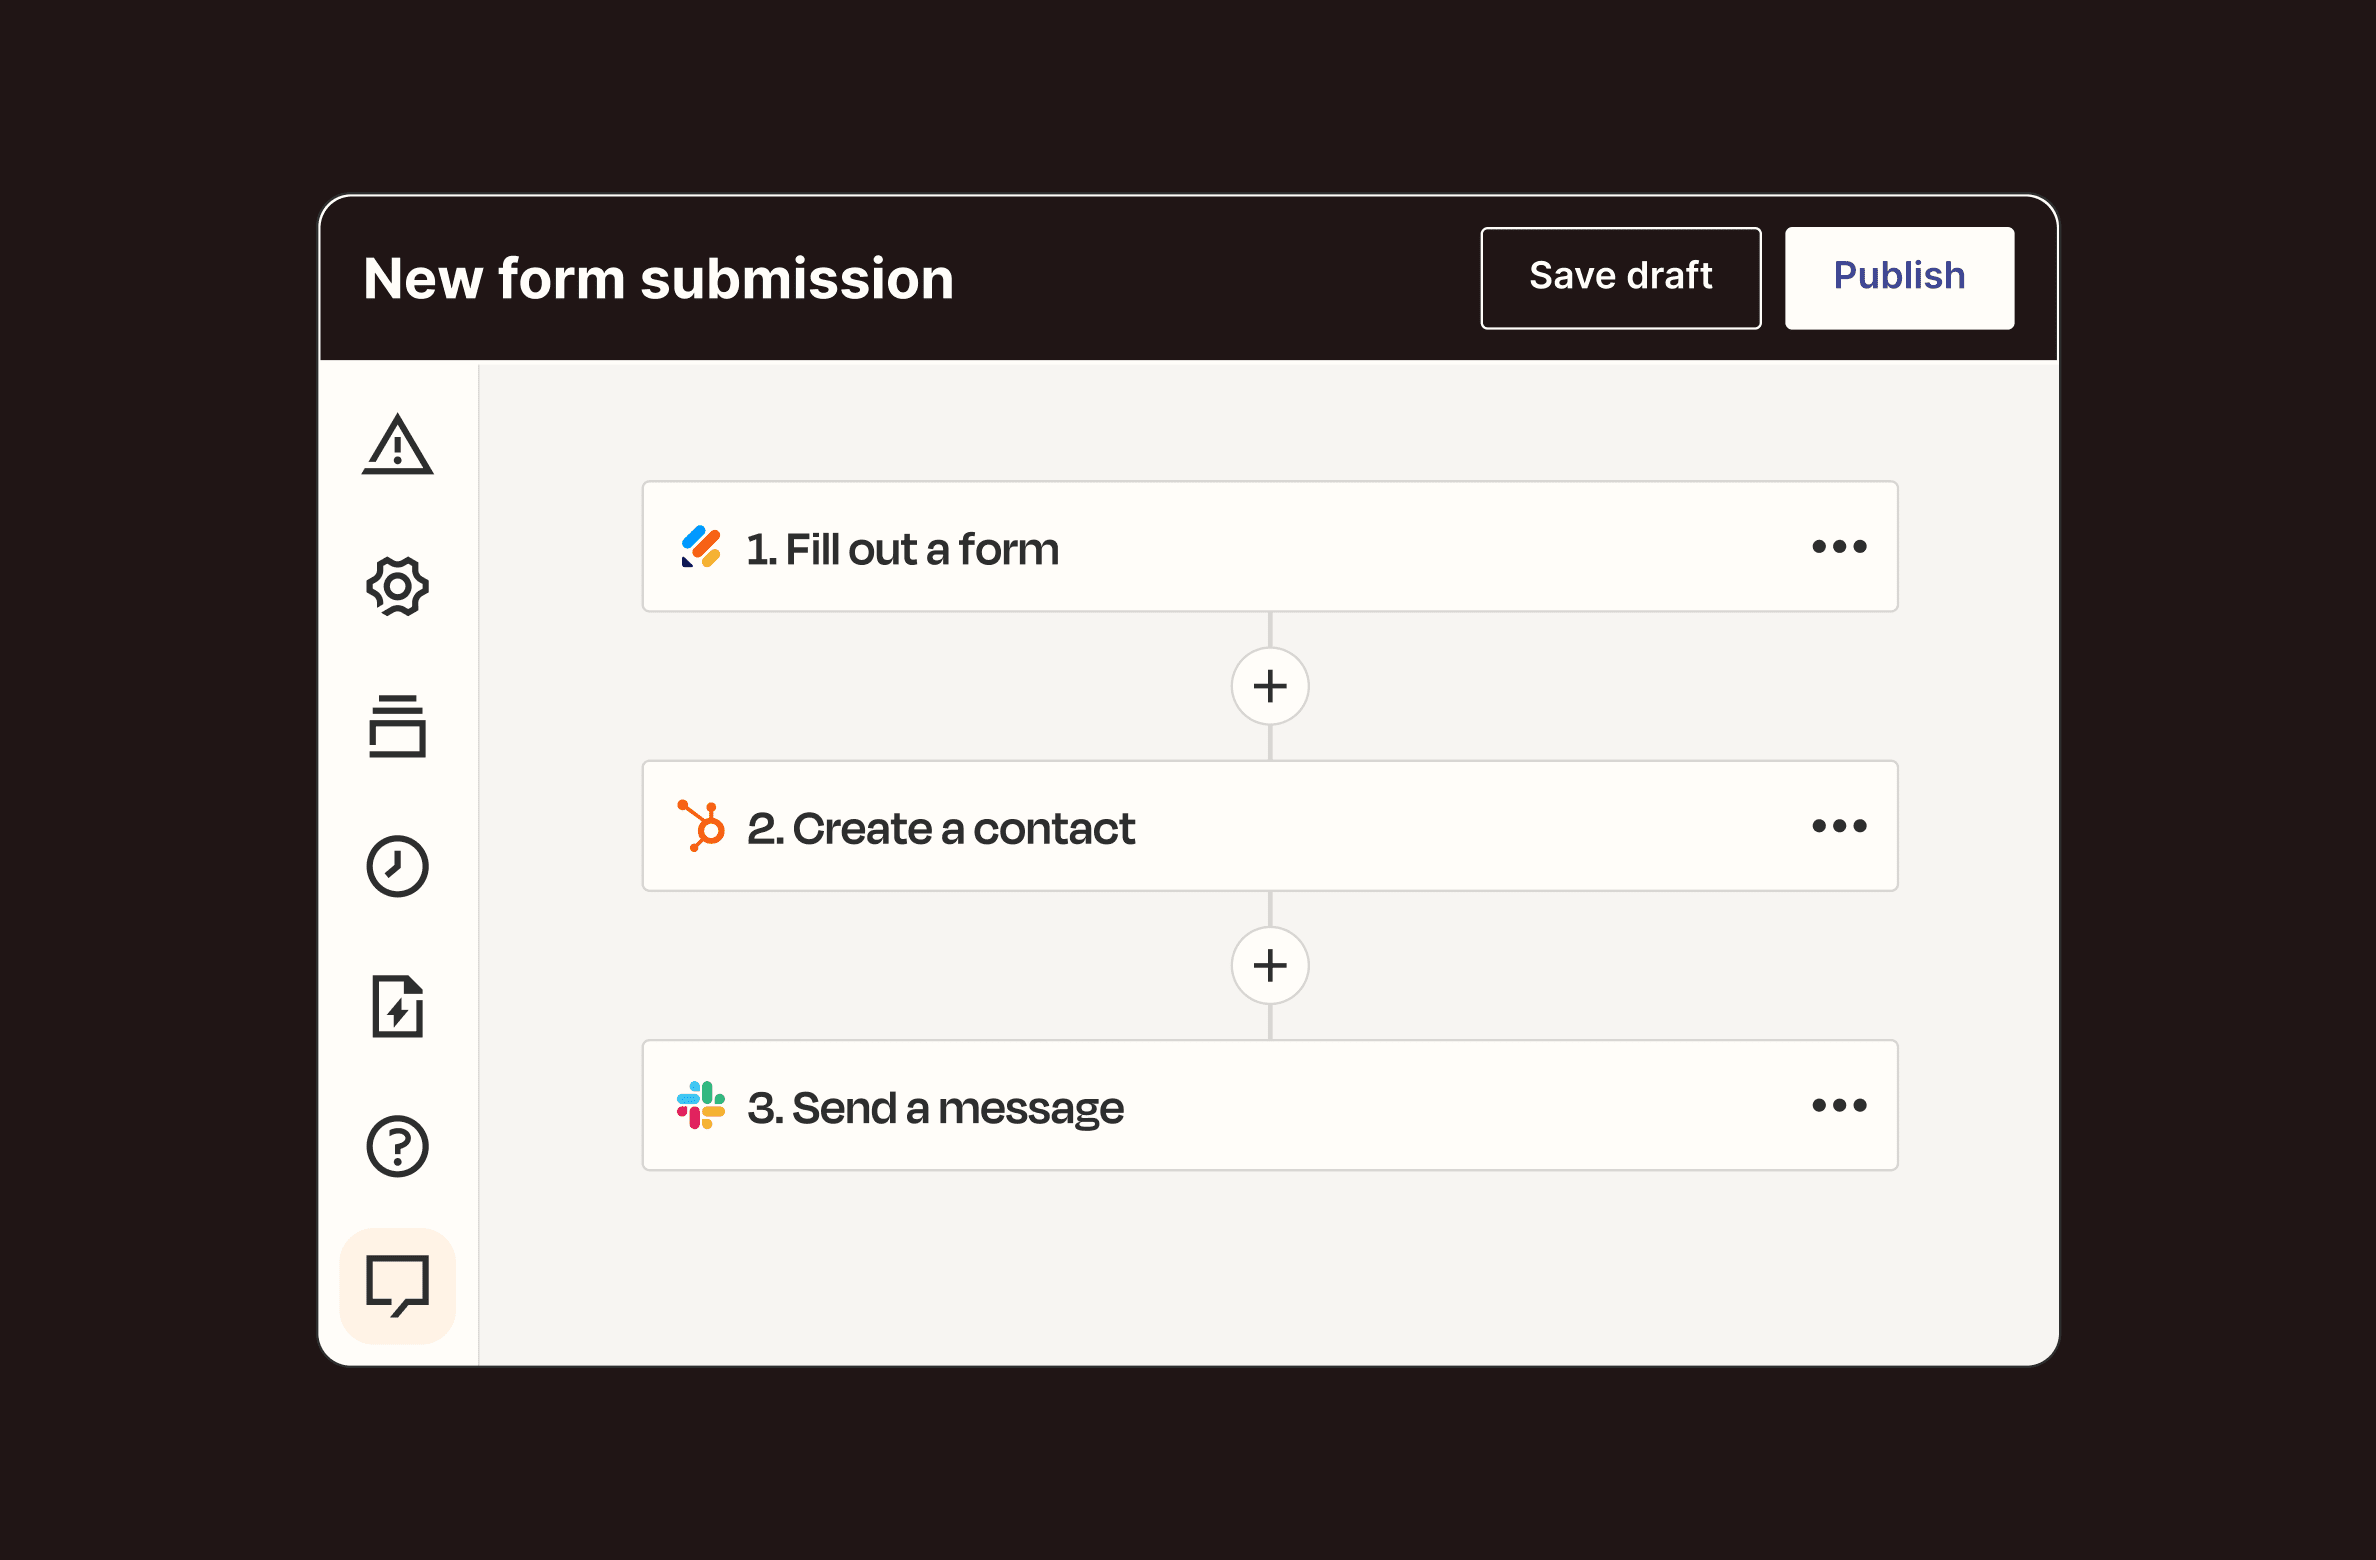Click the lightning bolt document icon
The width and height of the screenshot is (2376, 1560).
point(397,1005)
